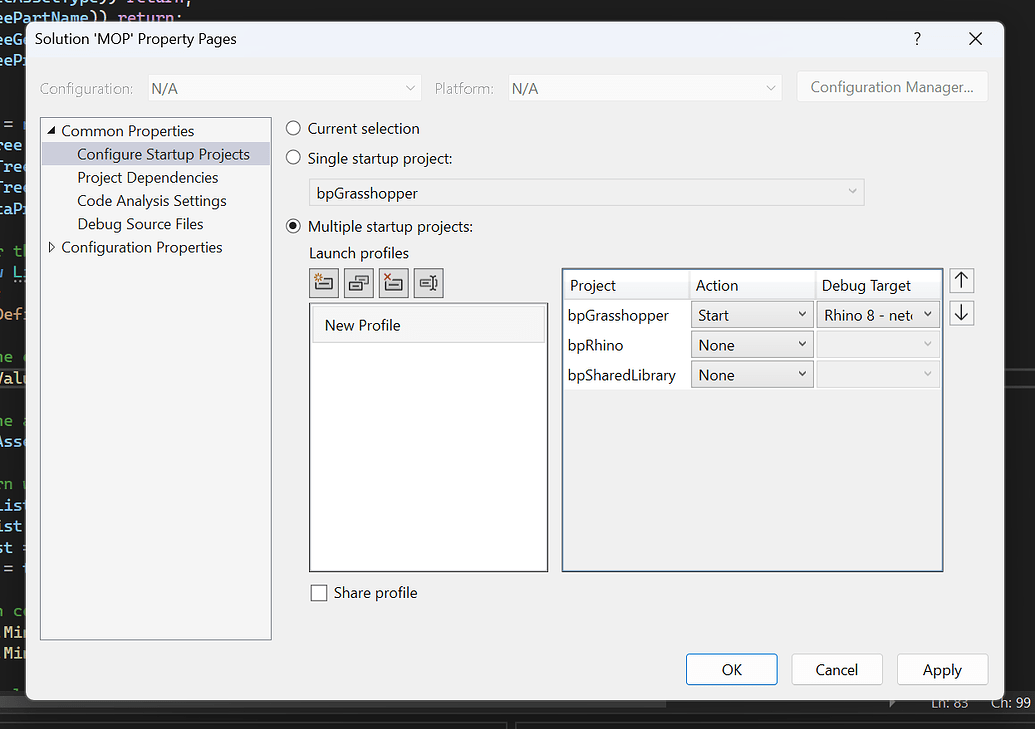
Task: Expand the Configuration Properties tree node
Action: pos(49,247)
